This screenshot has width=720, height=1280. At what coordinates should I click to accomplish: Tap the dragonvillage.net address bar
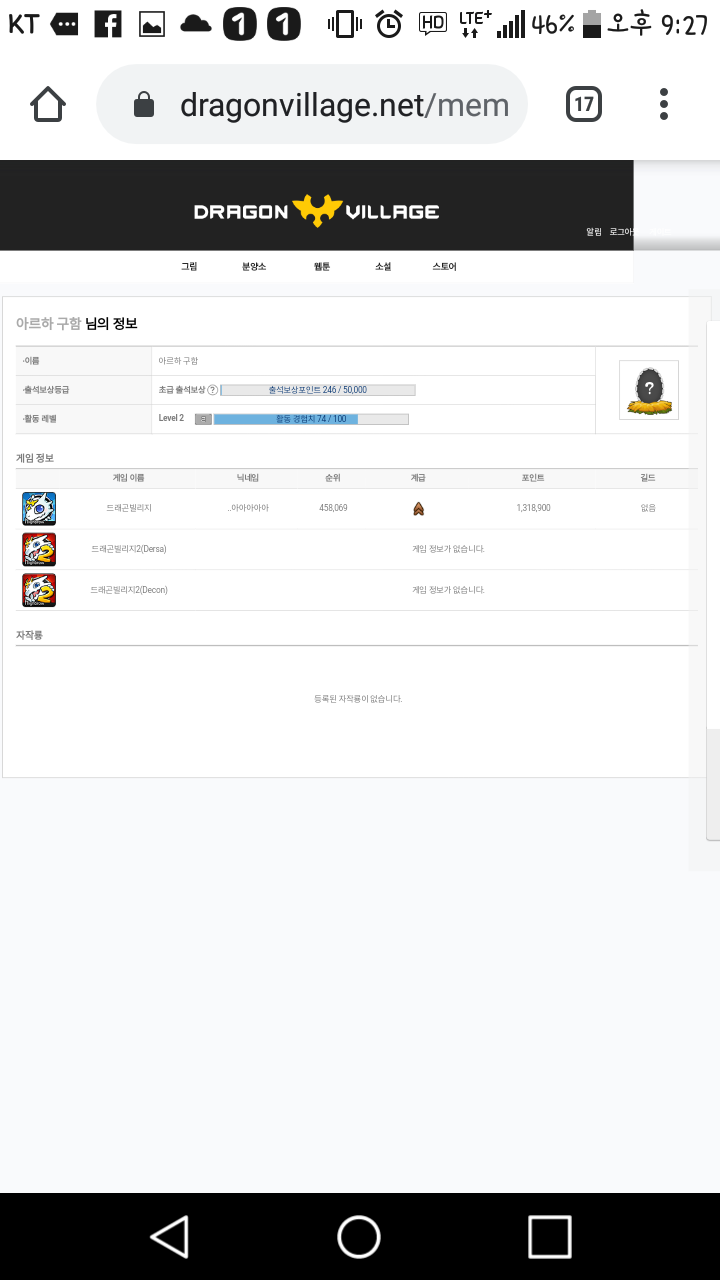pyautogui.click(x=311, y=105)
